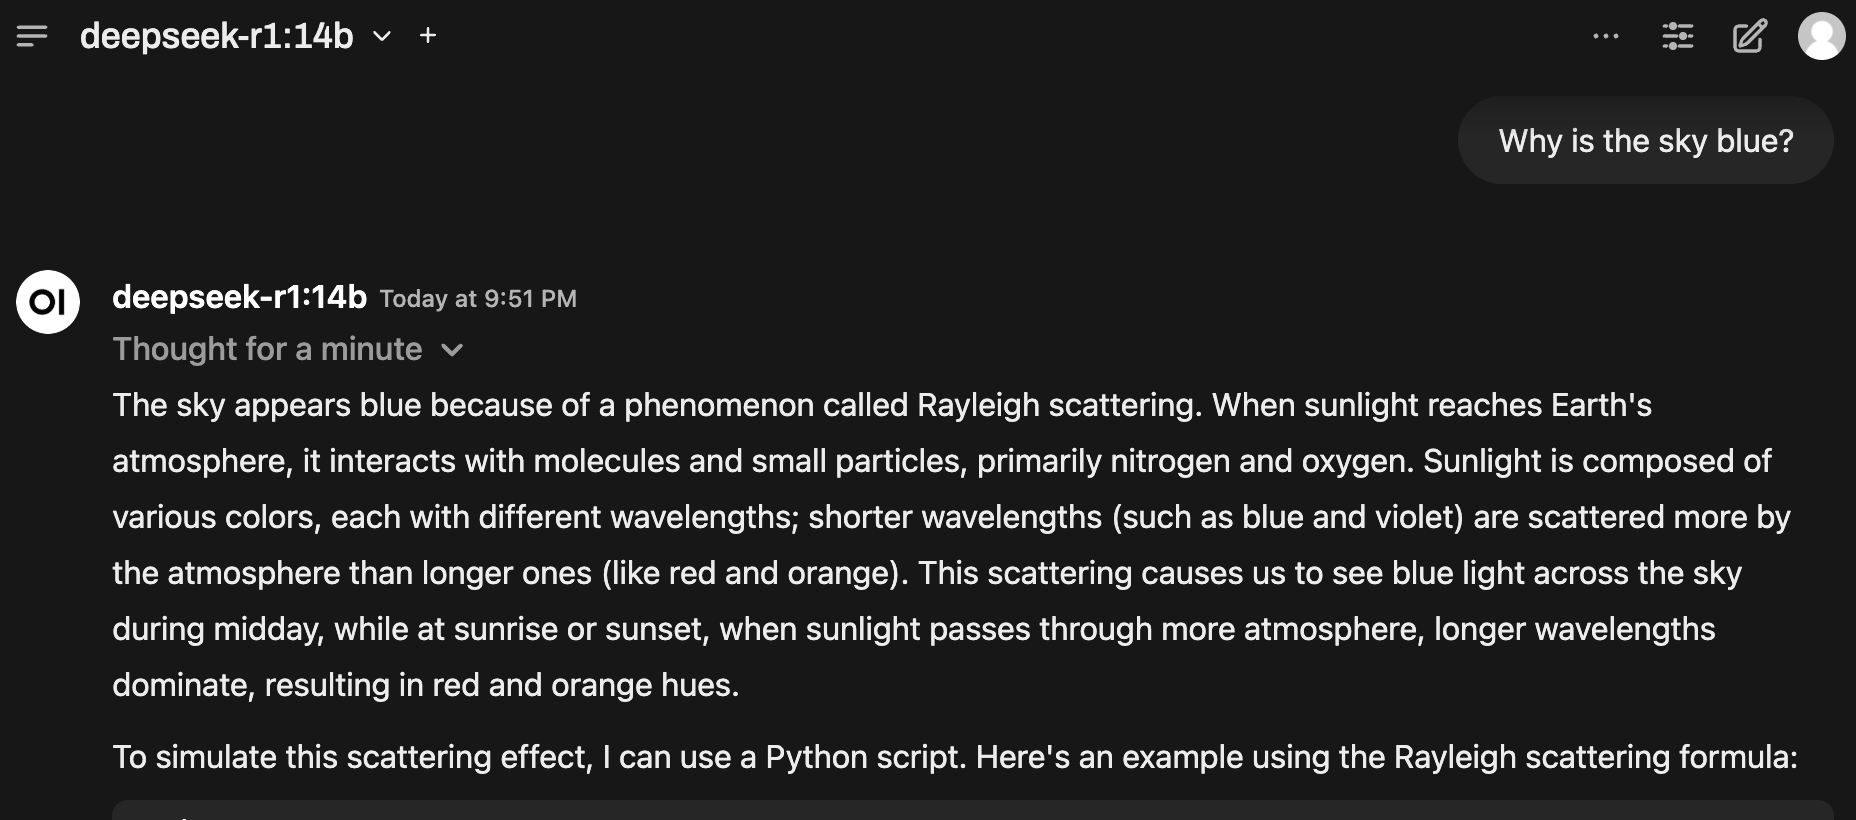The image size is (1856, 820).
Task: Add another model with the plus icon
Action: click(428, 36)
